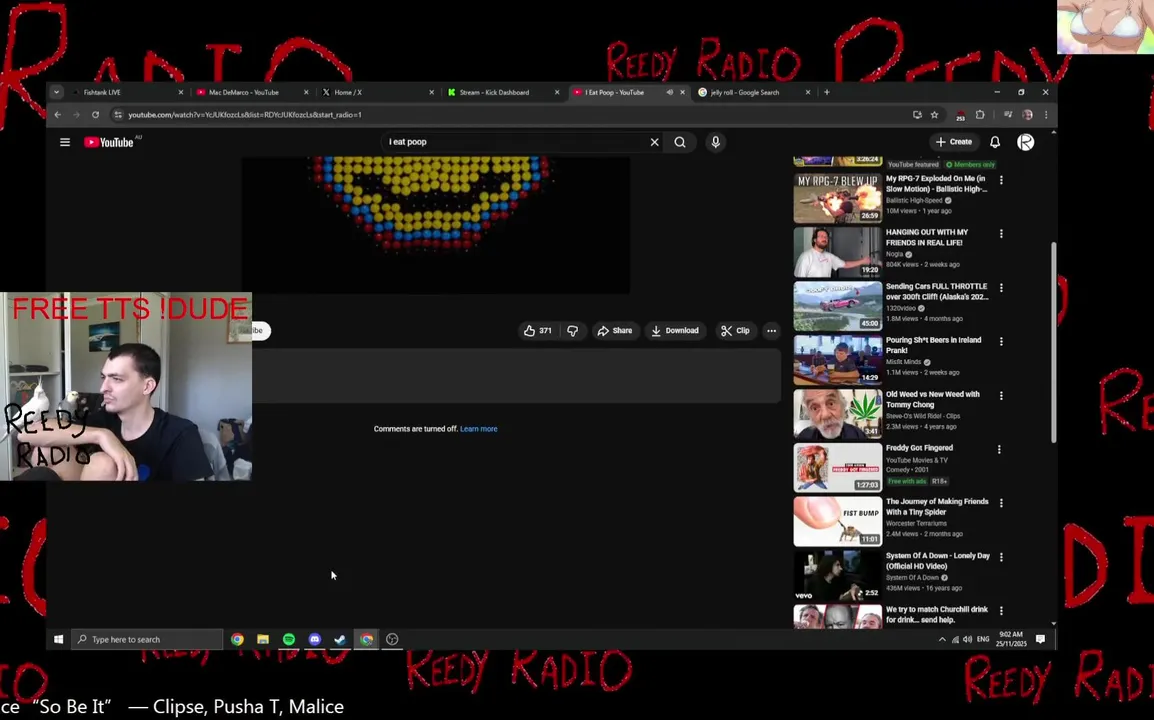Viewport: 1154px width, 720px height.
Task: Open the Learn more link about comments
Action: (478, 428)
